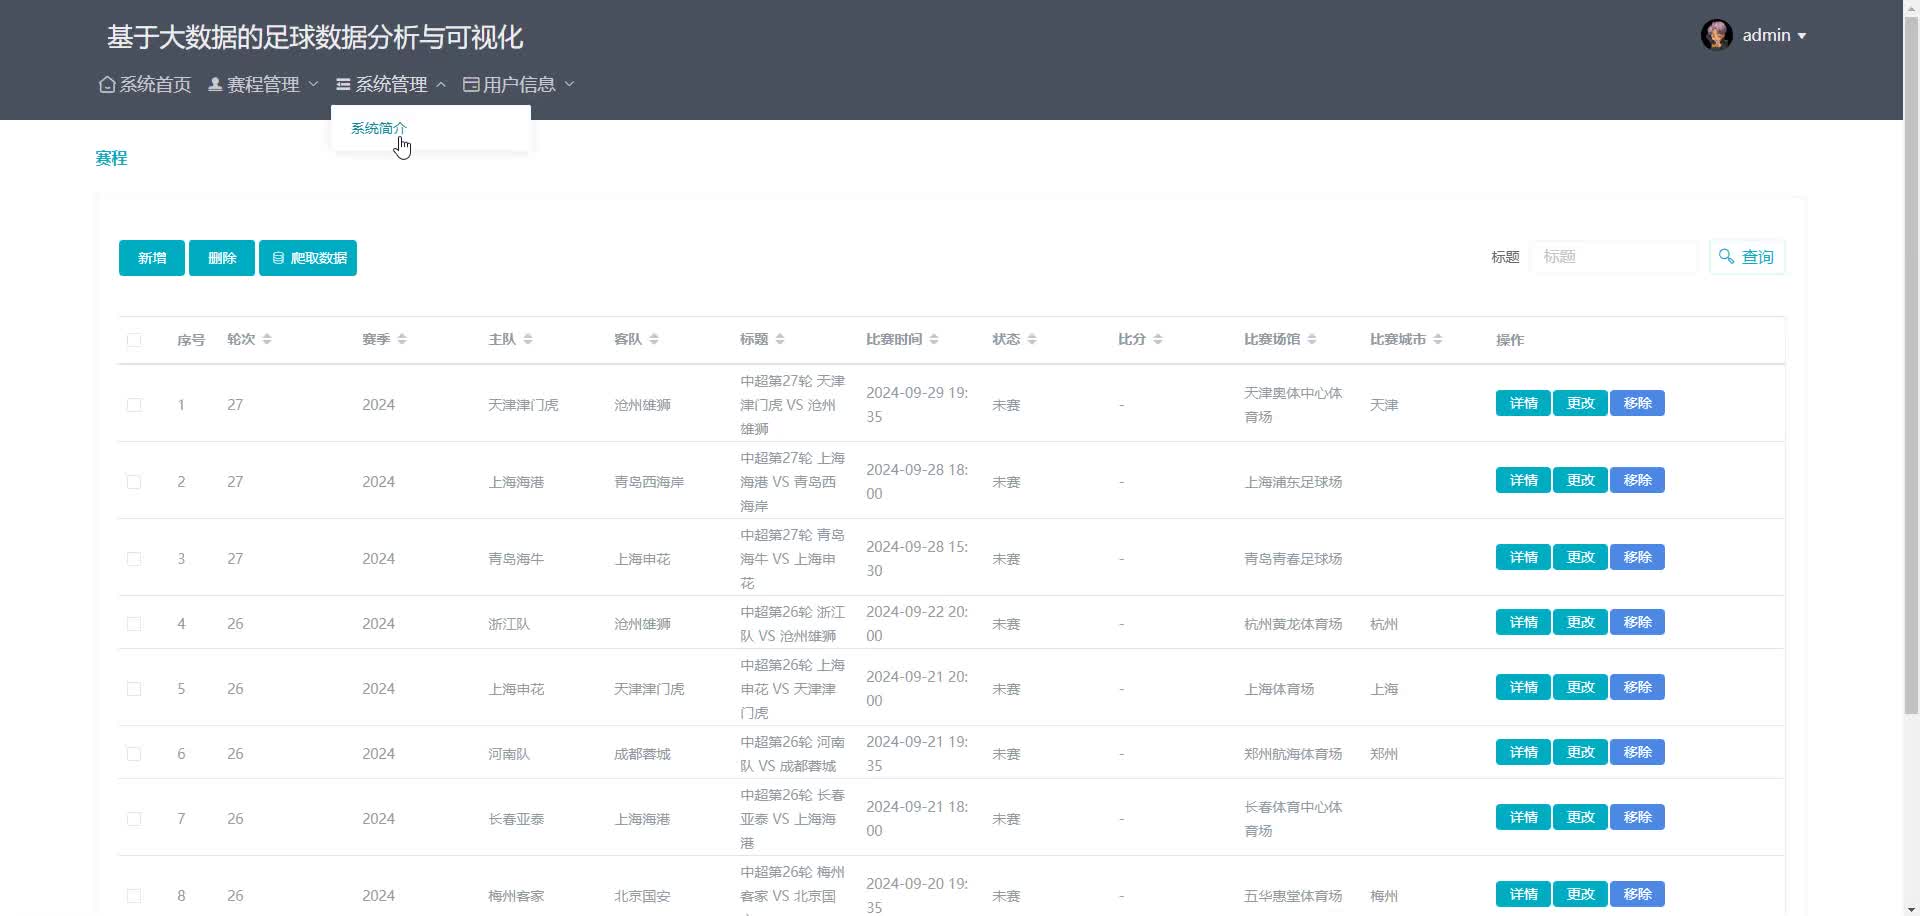Check row 8 梅州客家 checkbox
Viewport: 1920px width, 916px height.
(134, 896)
